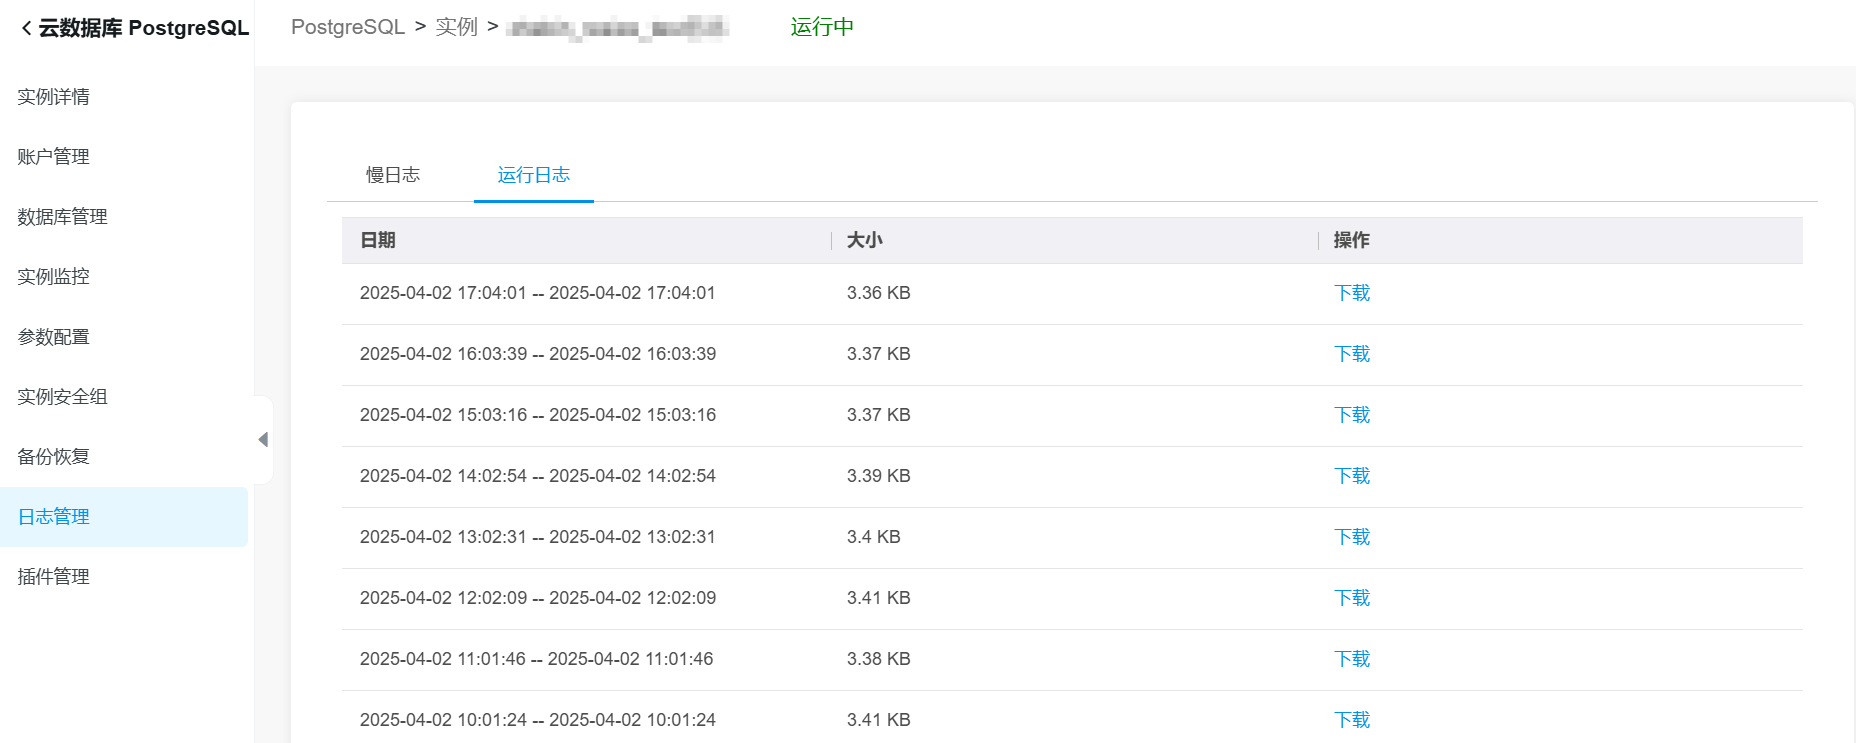Image resolution: width=1856 pixels, height=743 pixels.
Task: Switch to the 慢日志 tab
Action: tap(392, 175)
